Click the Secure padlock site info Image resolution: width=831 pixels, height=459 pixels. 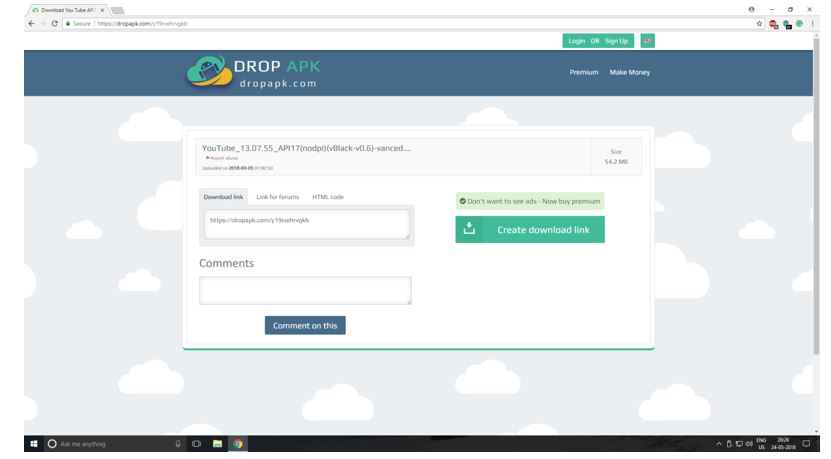coord(78,24)
